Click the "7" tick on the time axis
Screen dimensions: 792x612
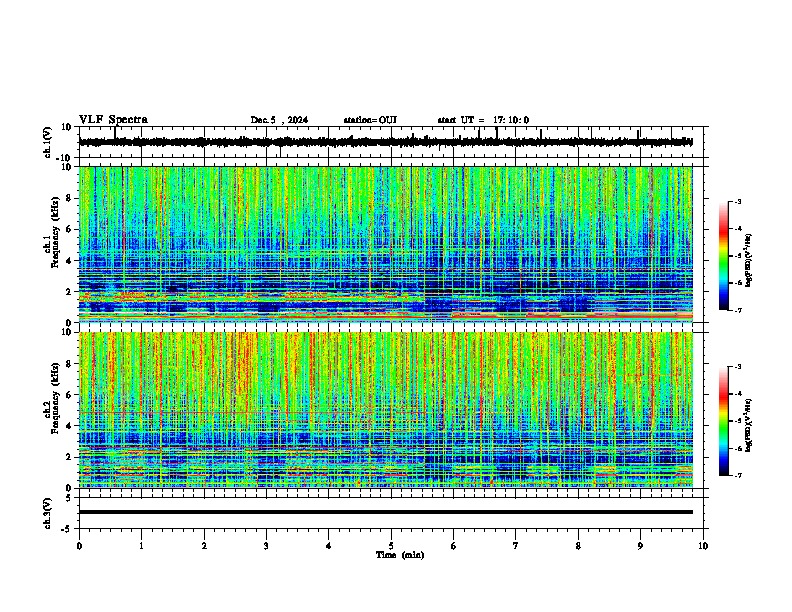coord(516,546)
